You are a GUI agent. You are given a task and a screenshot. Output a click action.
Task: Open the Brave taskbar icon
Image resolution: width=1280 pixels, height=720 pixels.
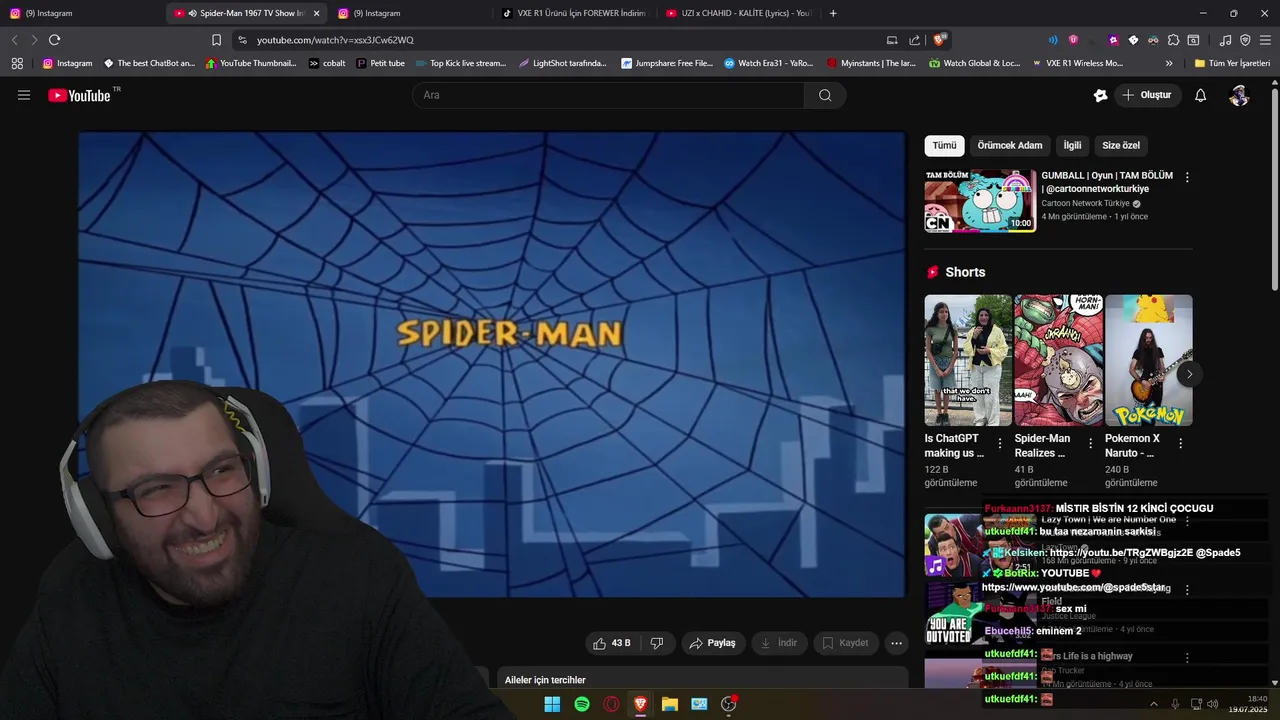tap(640, 704)
